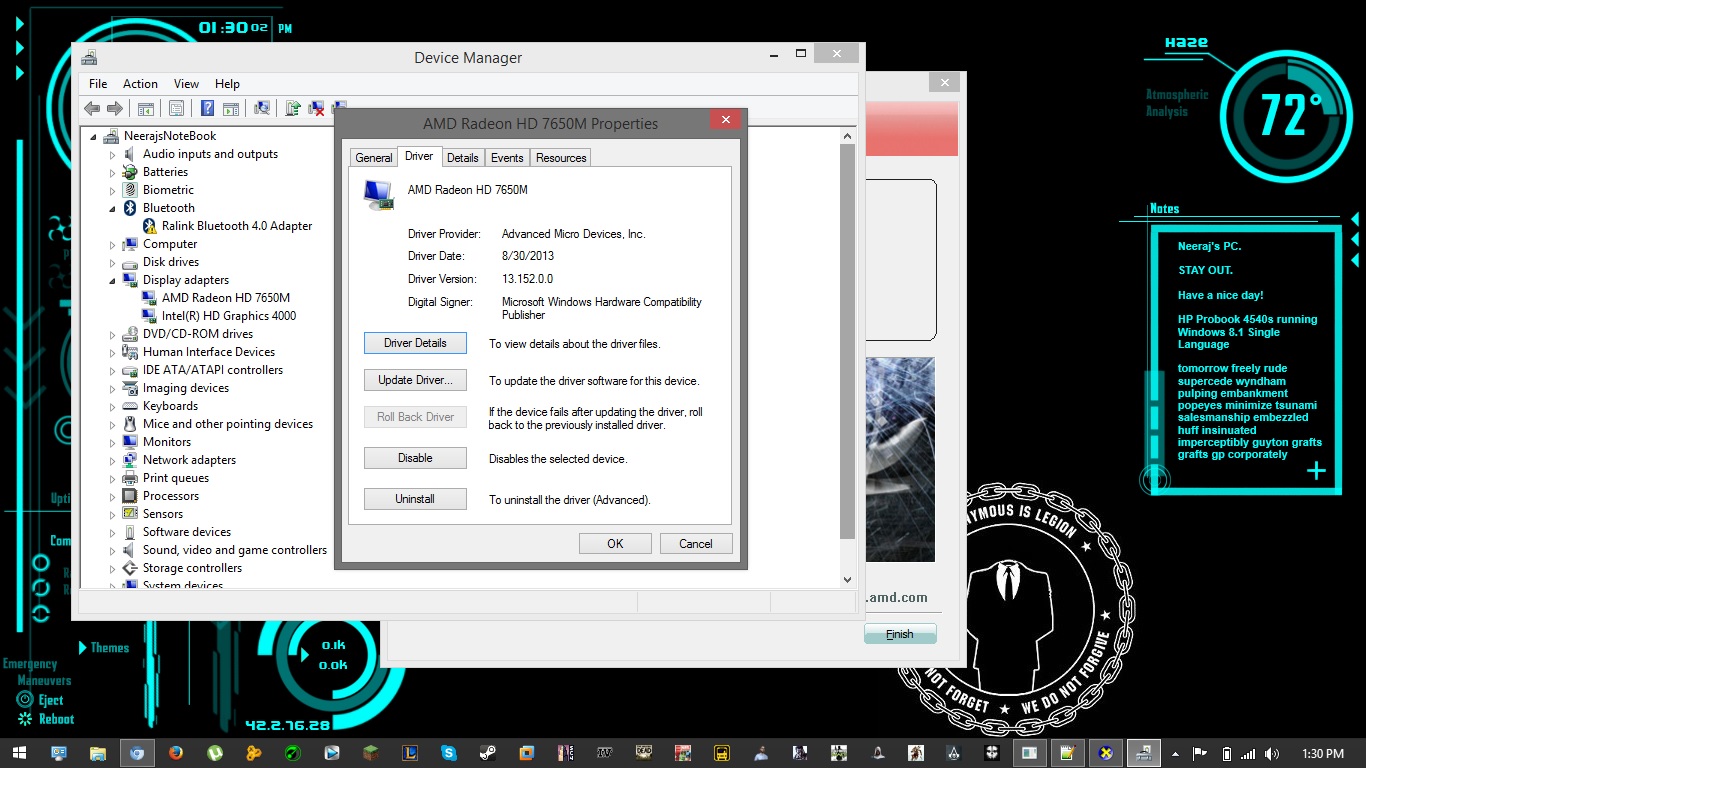Click Update Driver Software toolbar icon
This screenshot has width=1712, height=810.
(293, 108)
